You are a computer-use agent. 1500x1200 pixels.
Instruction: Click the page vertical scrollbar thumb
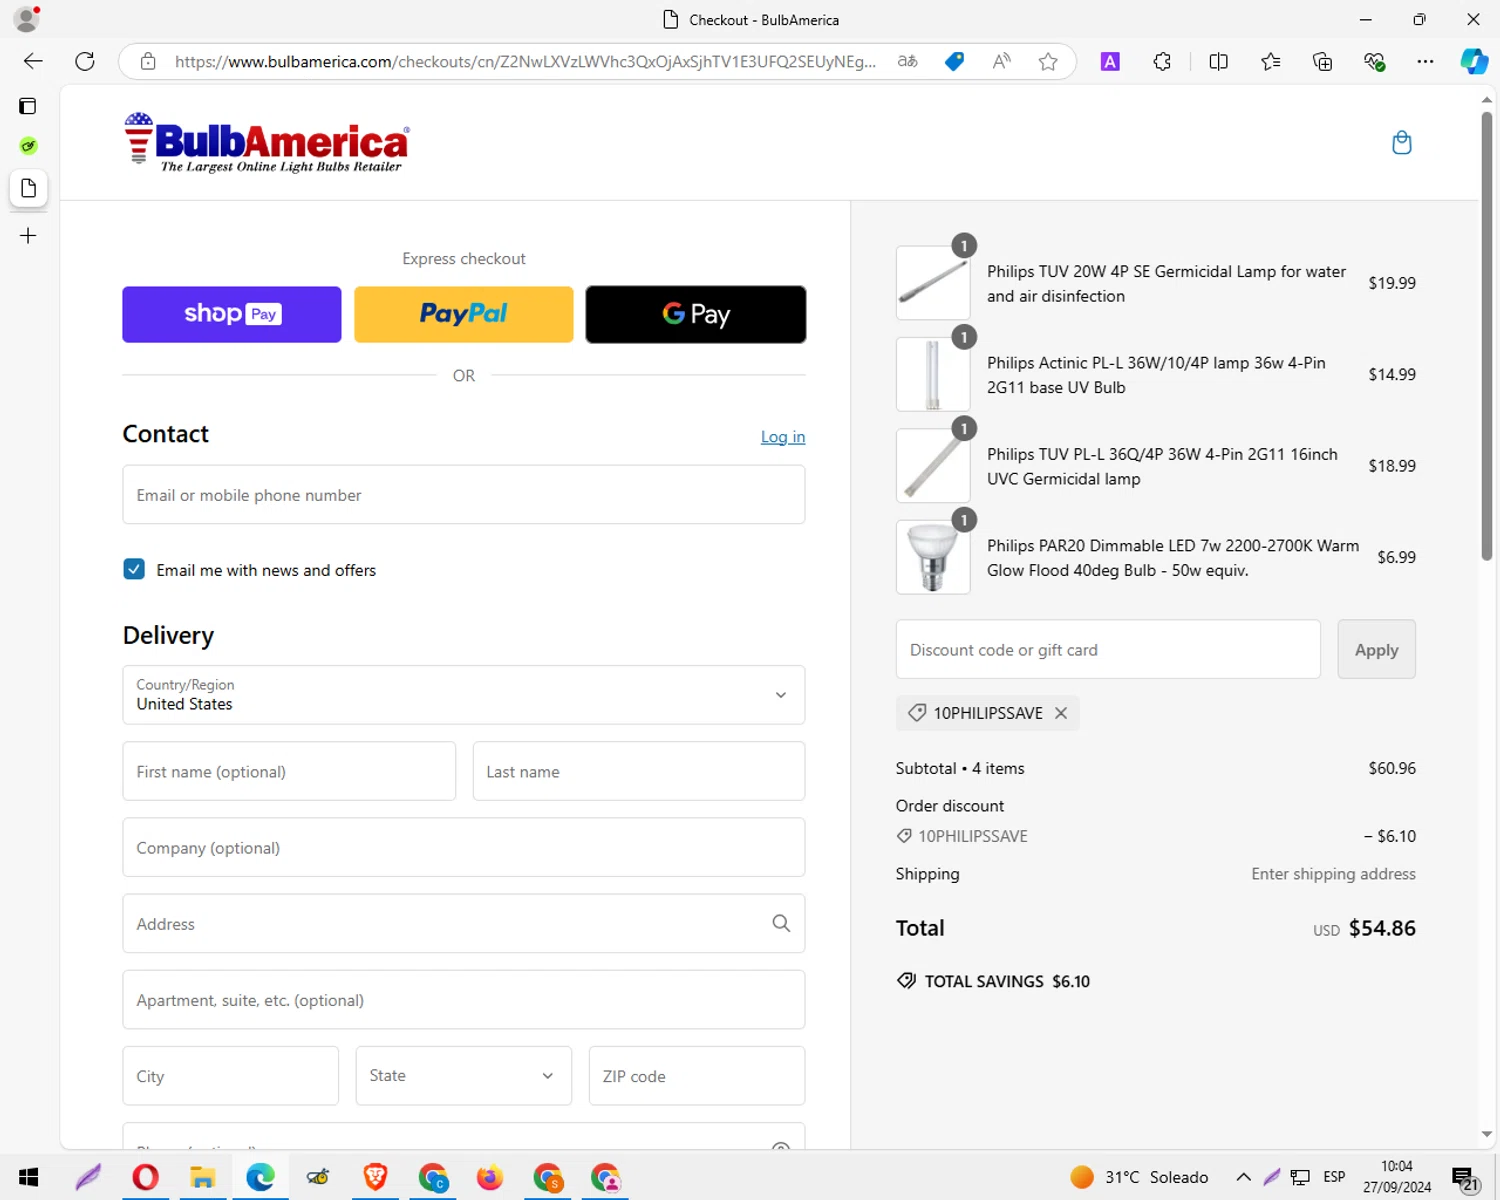coord(1487,335)
